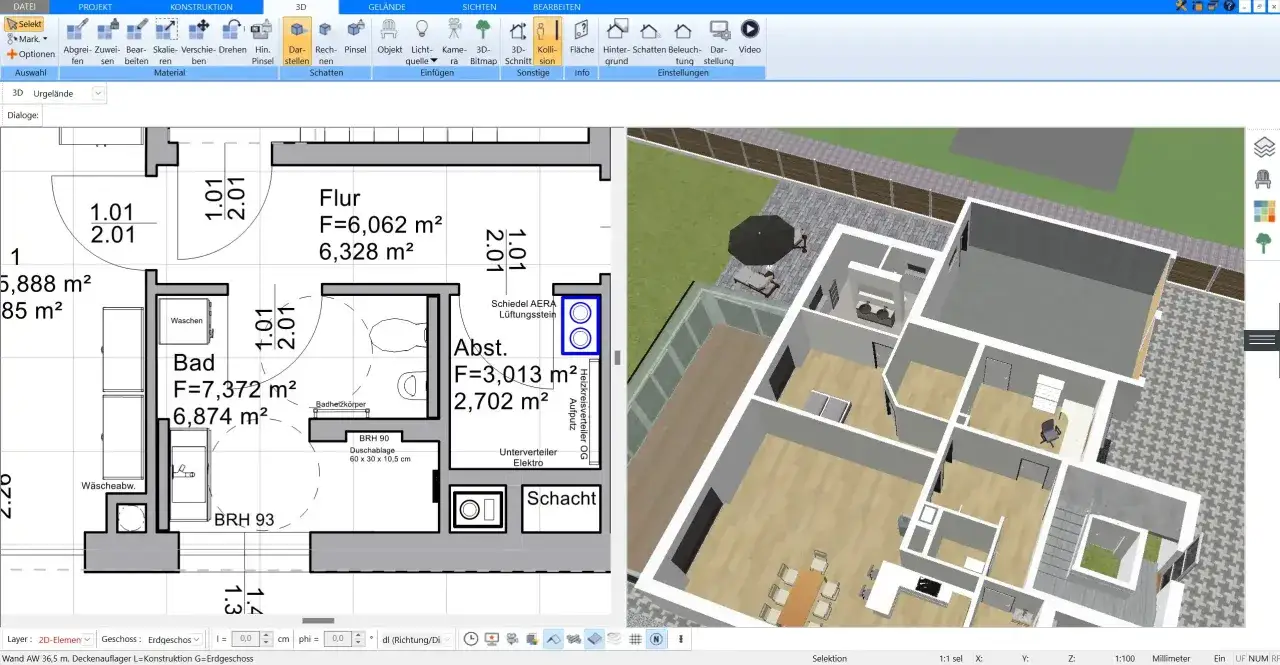The image size is (1280, 665).
Task: Select the Pinsel shadow tool
Action: (x=355, y=36)
